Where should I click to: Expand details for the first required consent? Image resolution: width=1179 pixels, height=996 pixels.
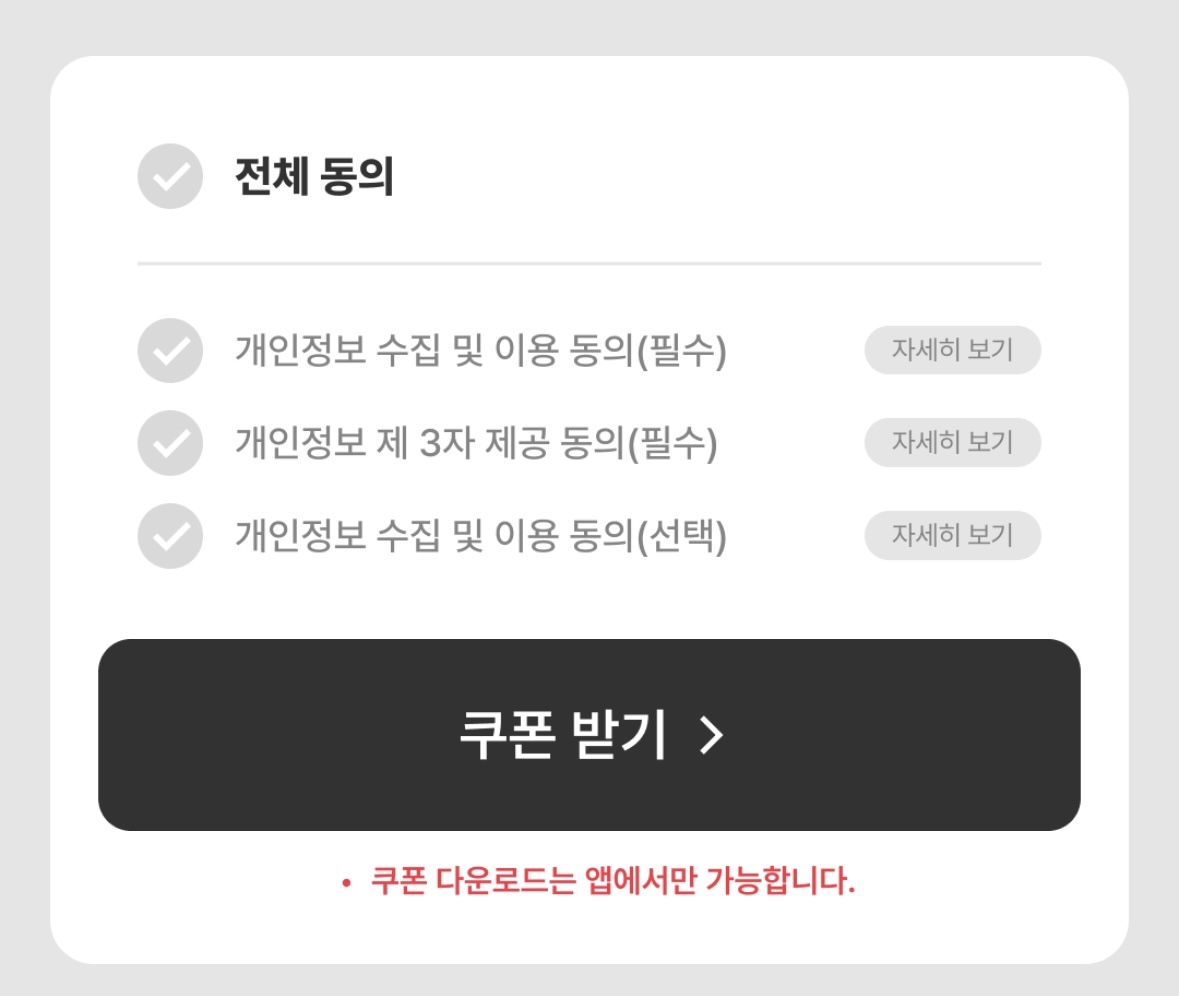(x=952, y=350)
